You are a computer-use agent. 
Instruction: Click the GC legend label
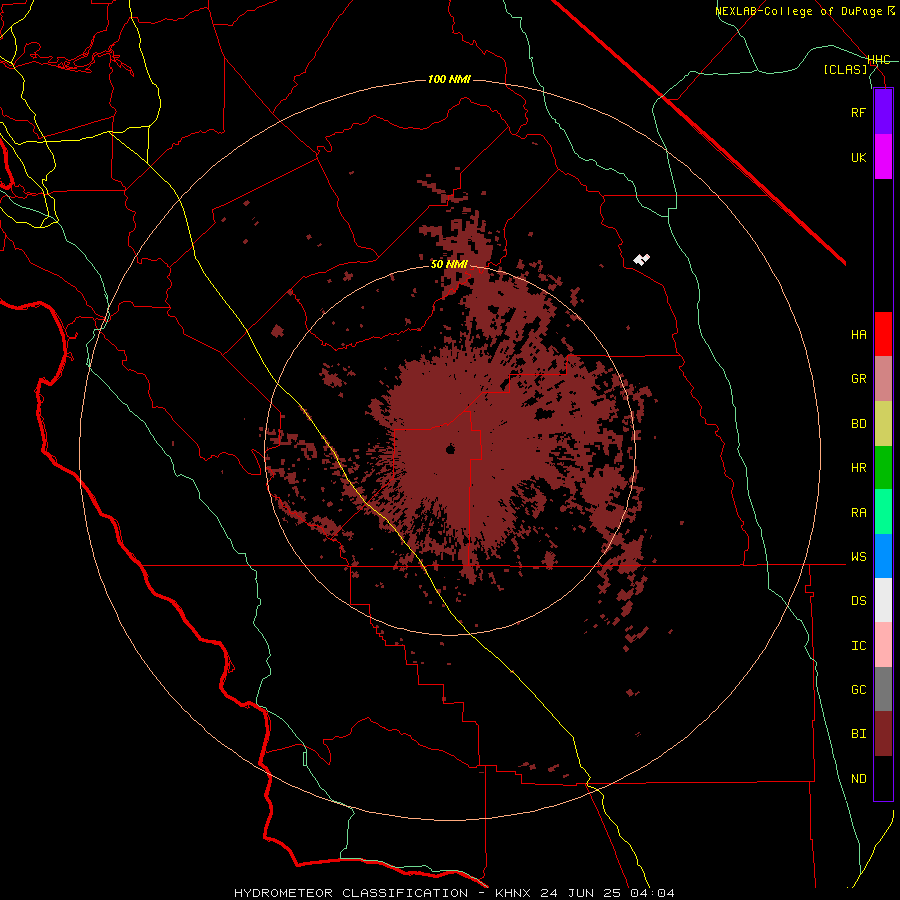(x=858, y=690)
